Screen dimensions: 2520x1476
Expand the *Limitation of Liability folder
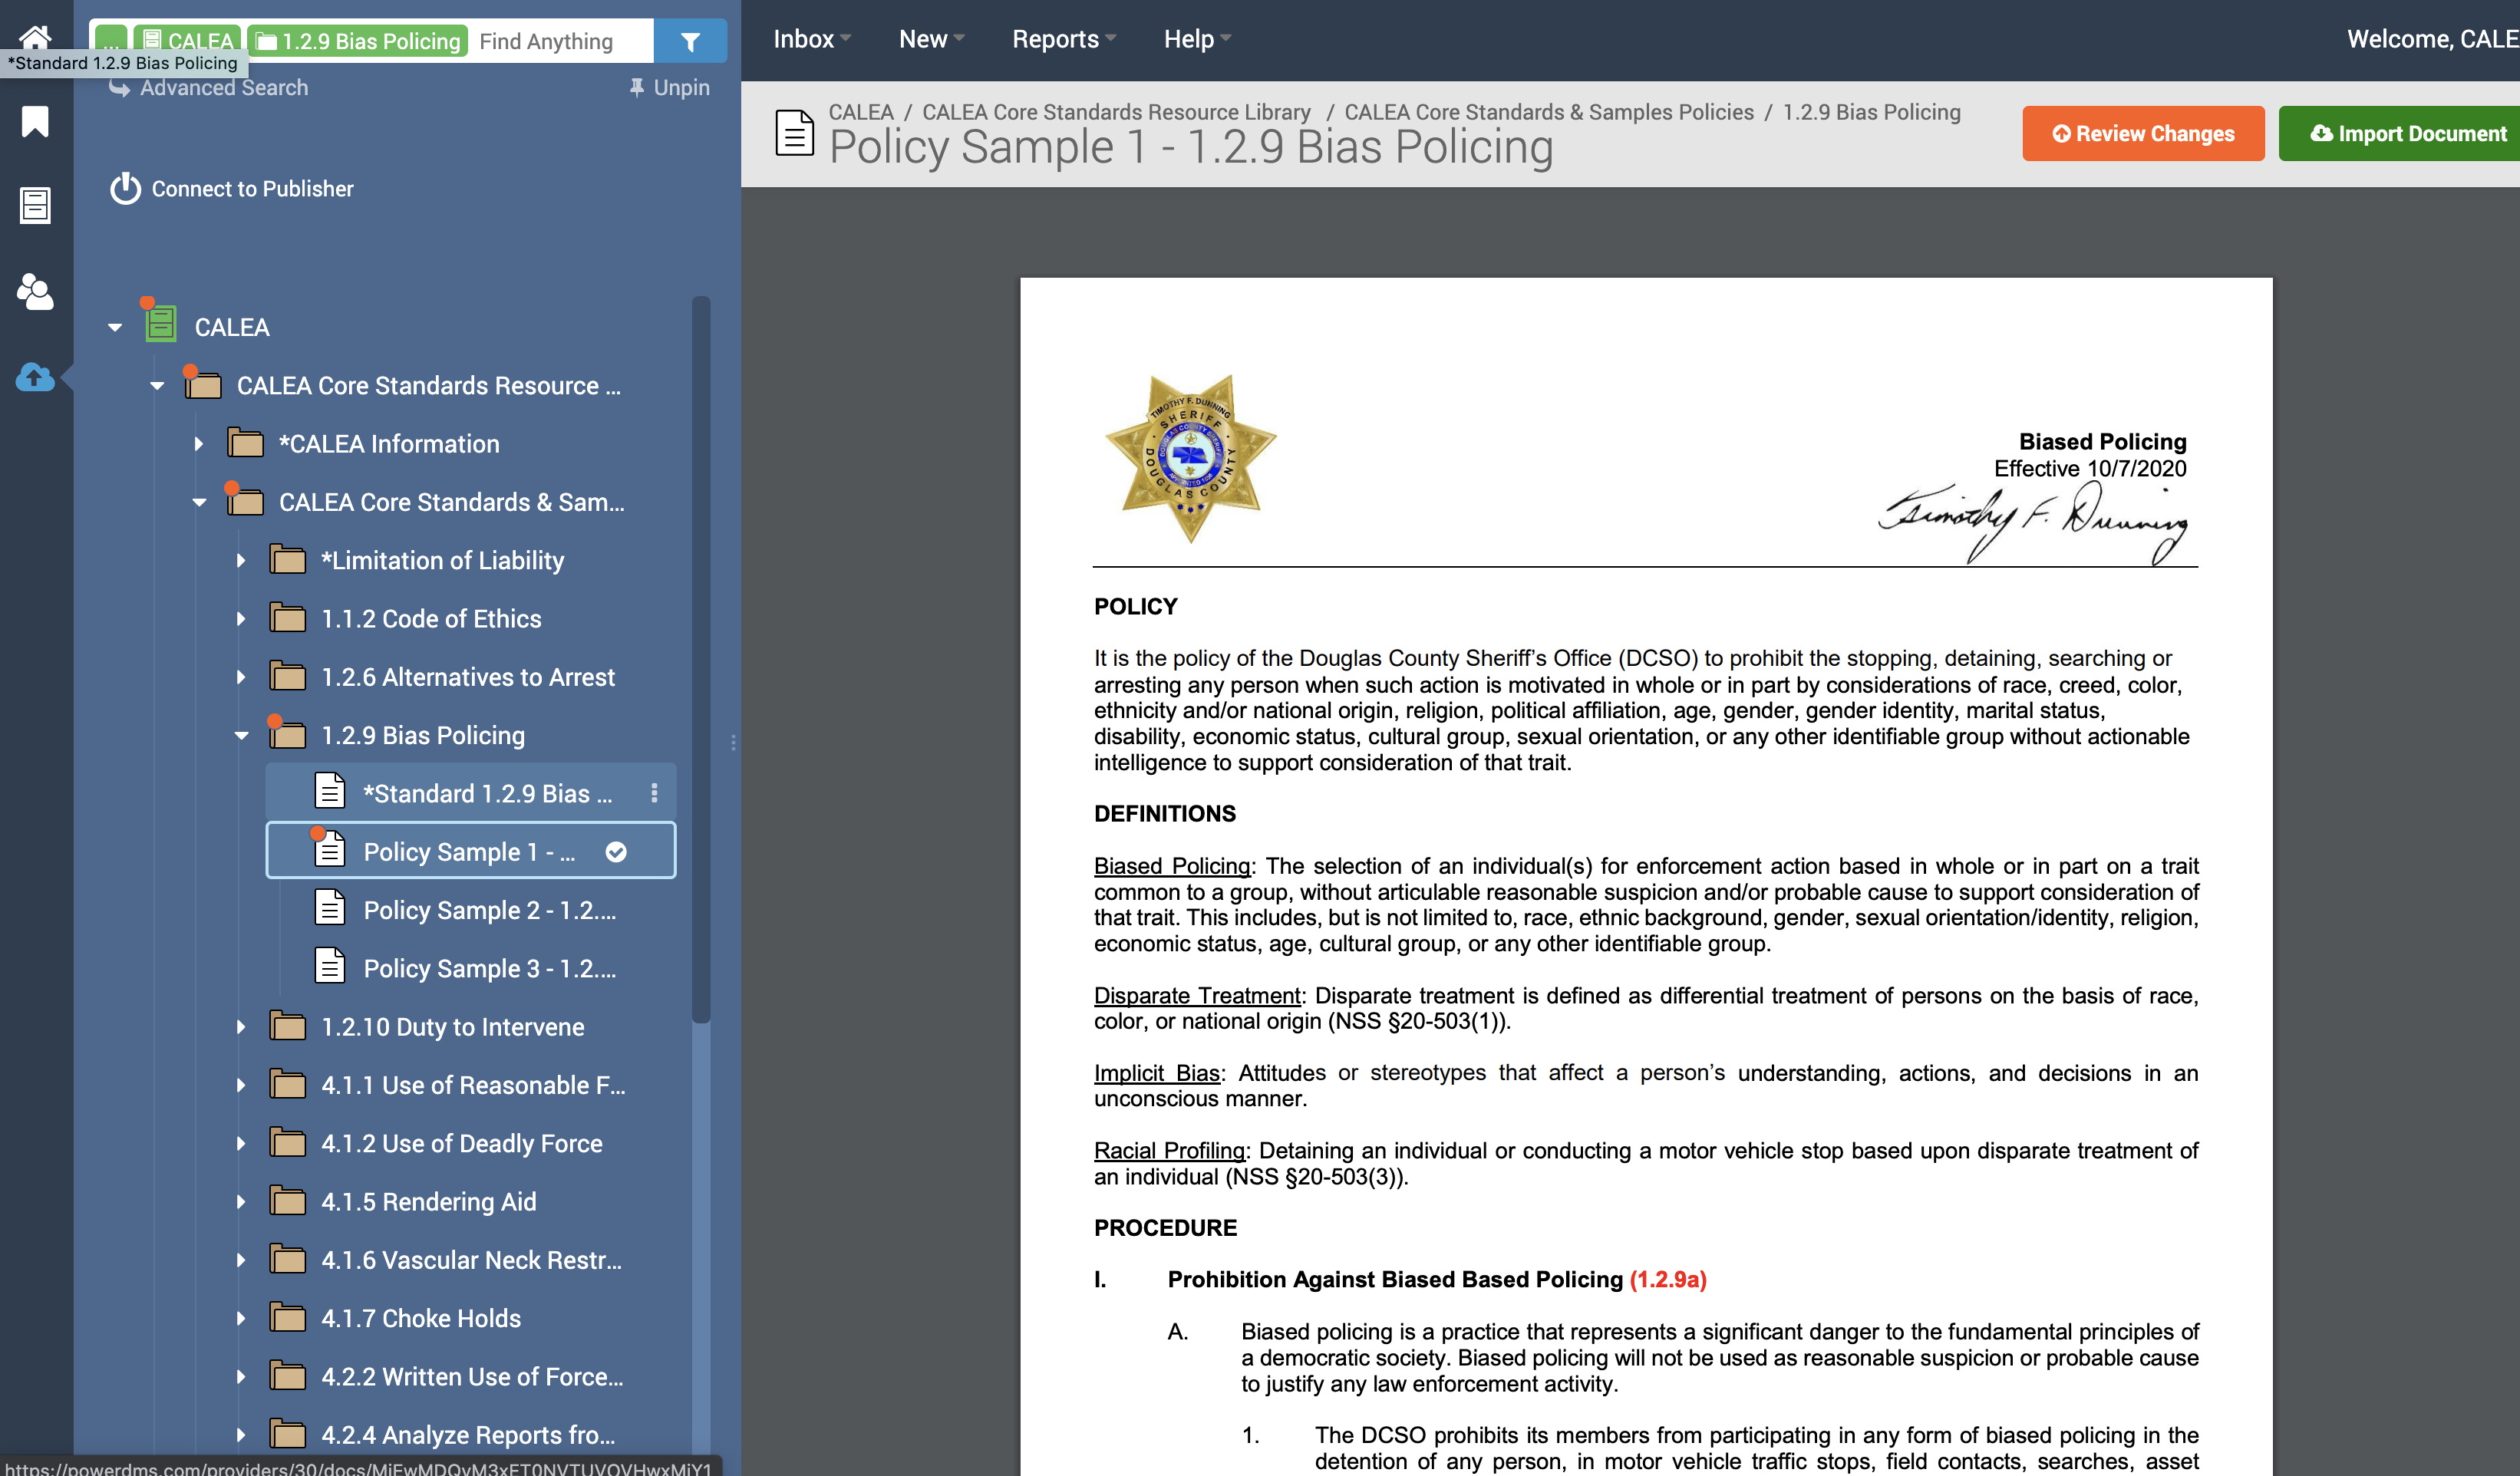pyautogui.click(x=240, y=560)
